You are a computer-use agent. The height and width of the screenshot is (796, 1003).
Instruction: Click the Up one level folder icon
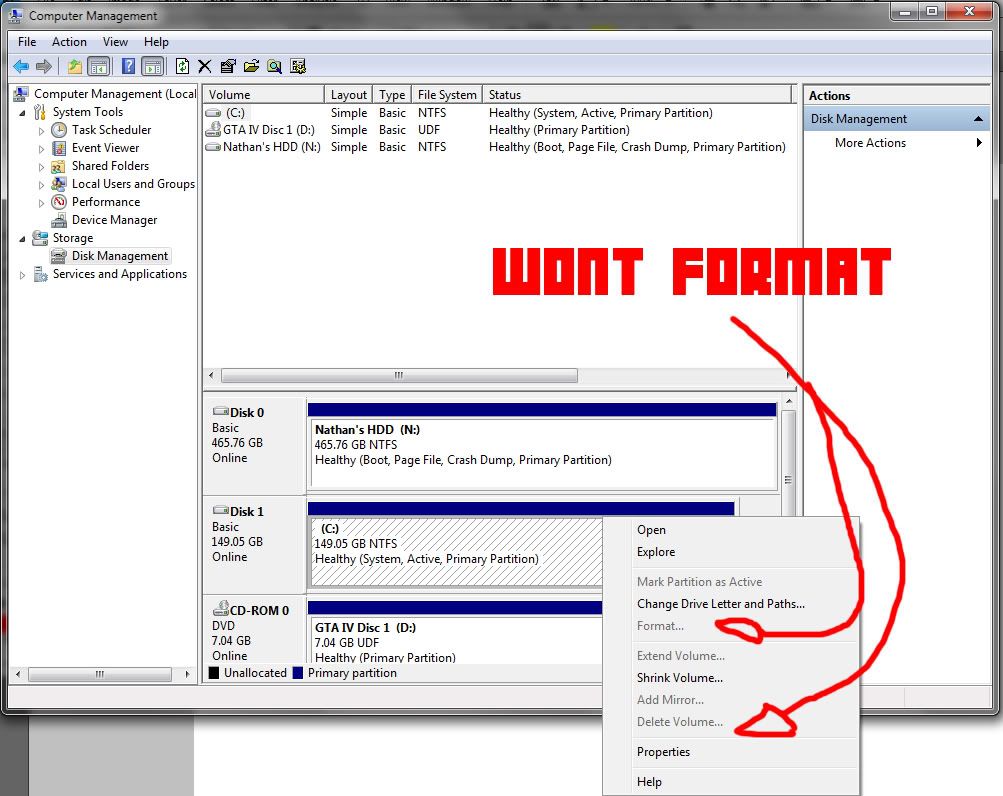coord(75,66)
